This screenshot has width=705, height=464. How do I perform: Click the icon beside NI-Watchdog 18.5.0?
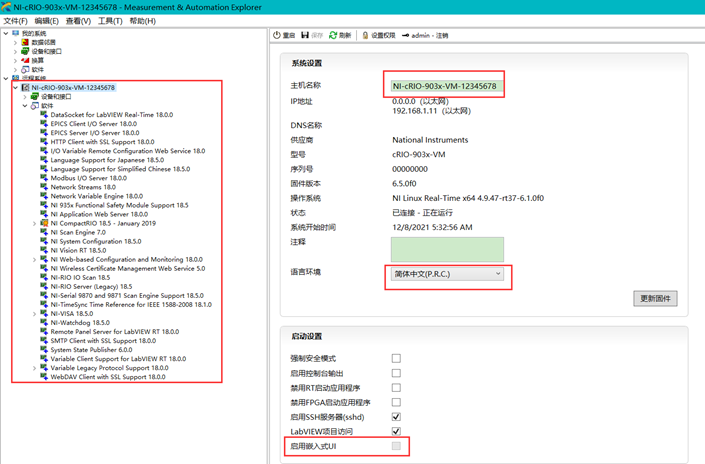point(44,322)
